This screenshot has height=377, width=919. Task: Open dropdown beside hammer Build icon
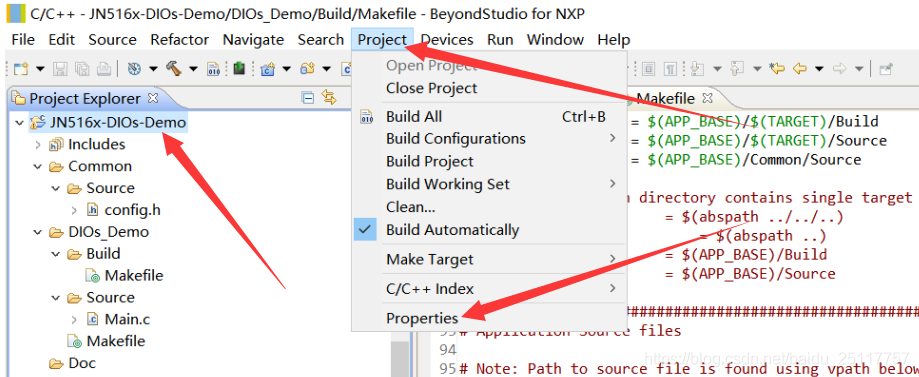click(193, 69)
